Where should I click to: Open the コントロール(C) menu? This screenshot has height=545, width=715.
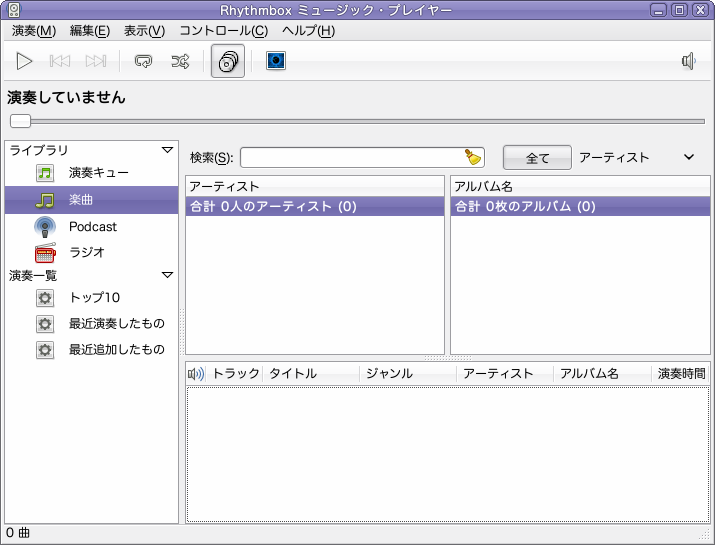coord(223,31)
